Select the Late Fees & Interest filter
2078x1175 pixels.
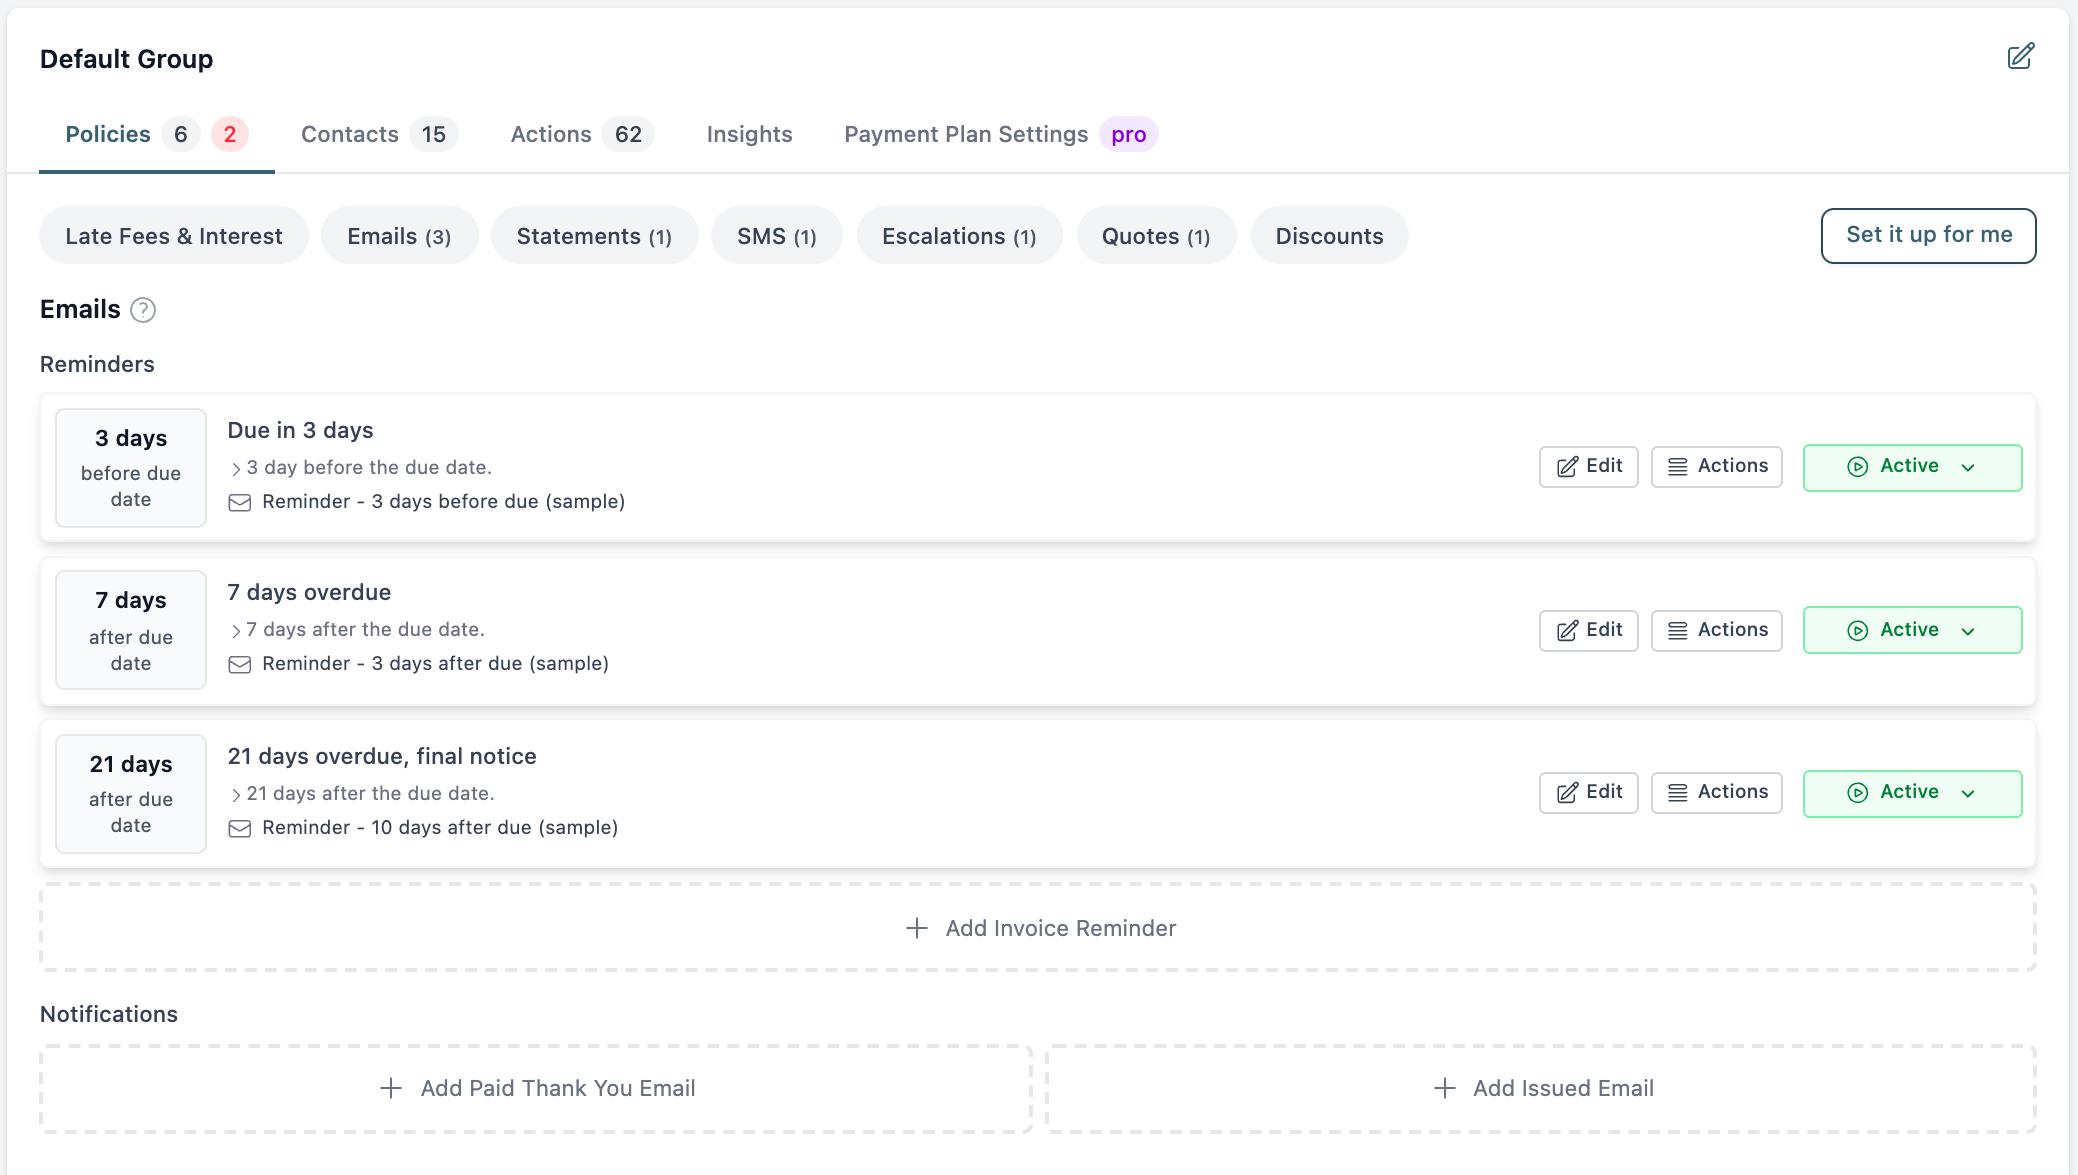point(174,236)
